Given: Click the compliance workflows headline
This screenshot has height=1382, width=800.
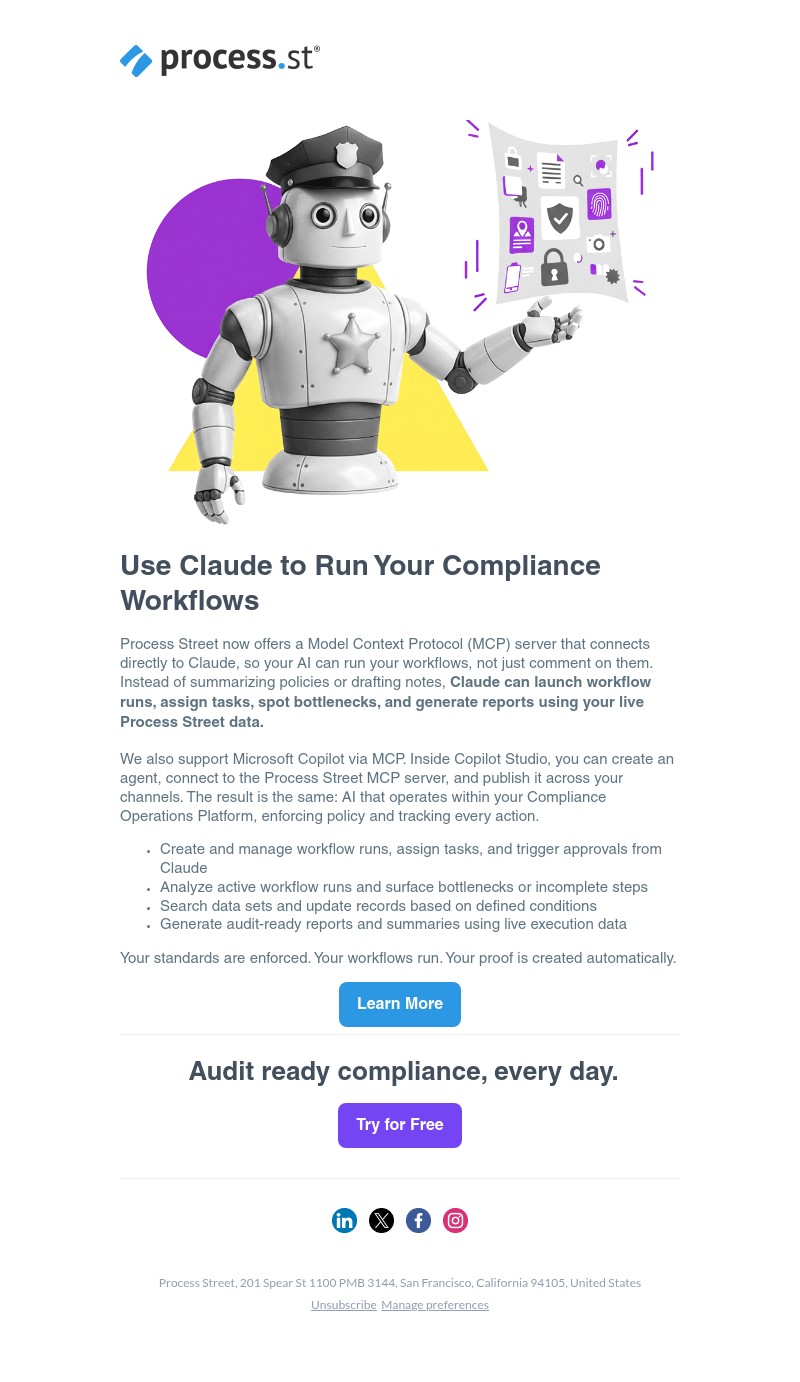Looking at the screenshot, I should coord(360,584).
